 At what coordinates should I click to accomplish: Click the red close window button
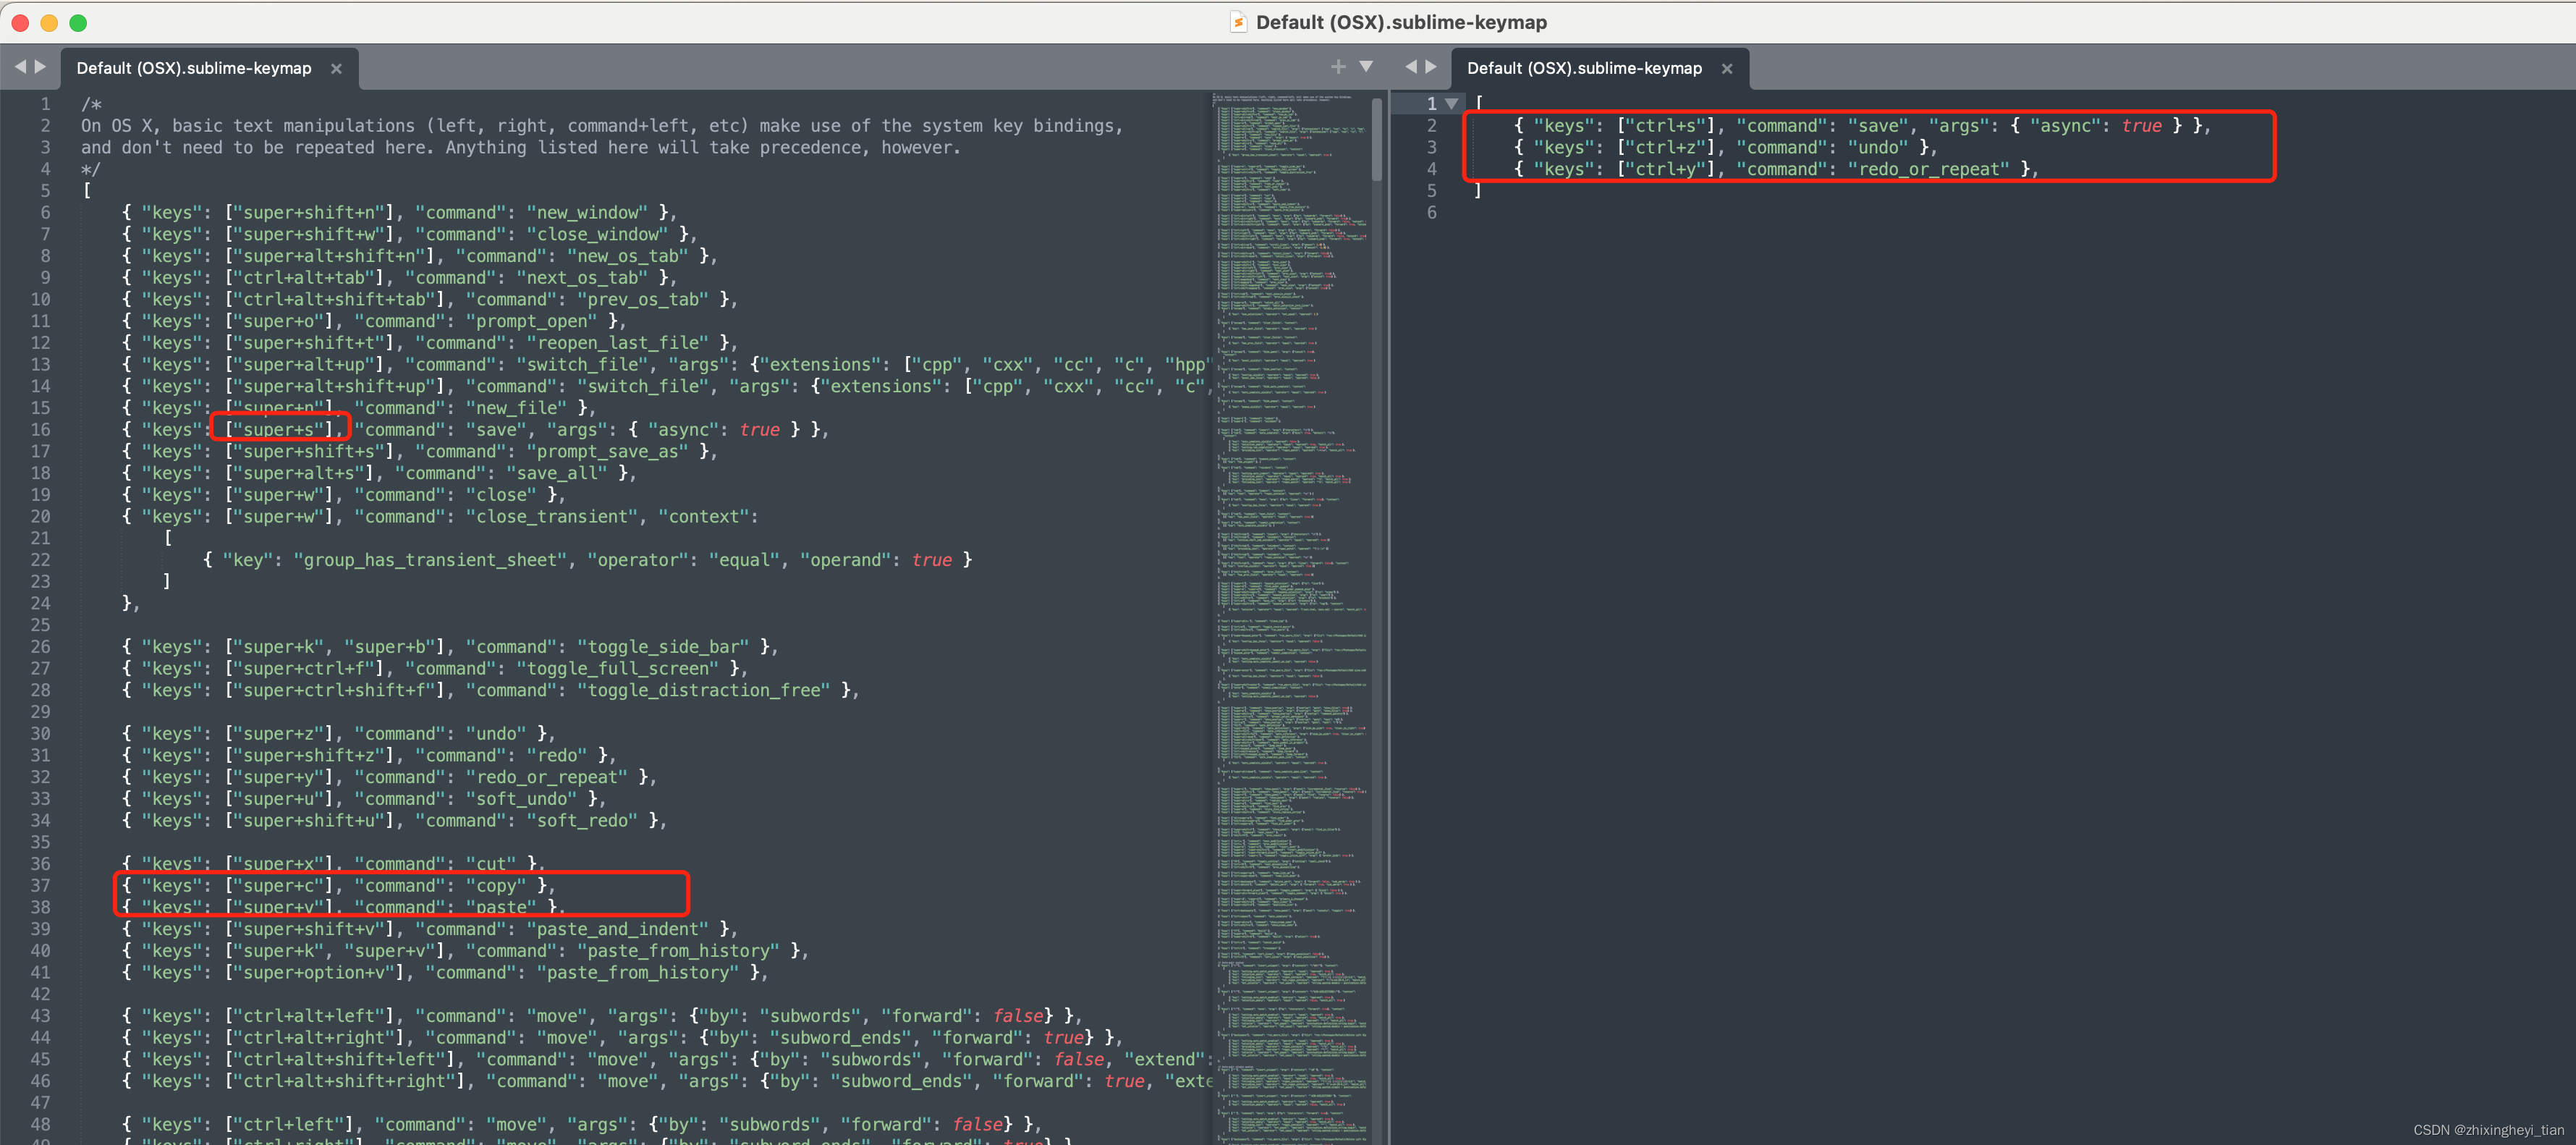coord(20,22)
